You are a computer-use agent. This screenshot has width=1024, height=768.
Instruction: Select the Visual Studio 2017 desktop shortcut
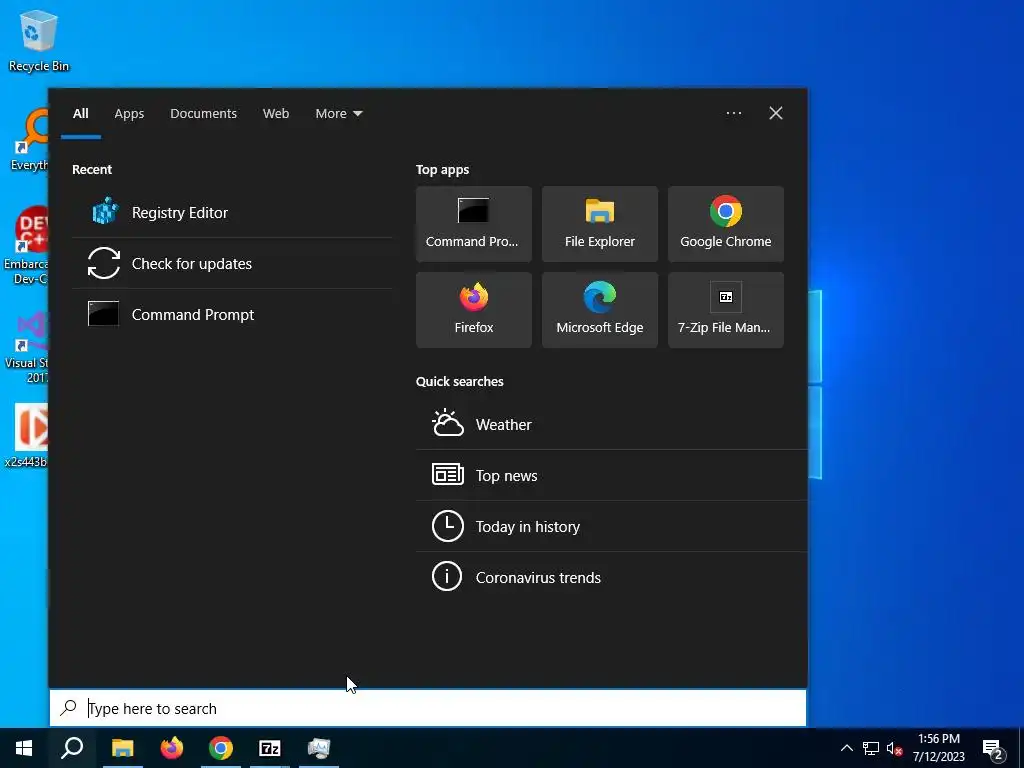tap(27, 348)
